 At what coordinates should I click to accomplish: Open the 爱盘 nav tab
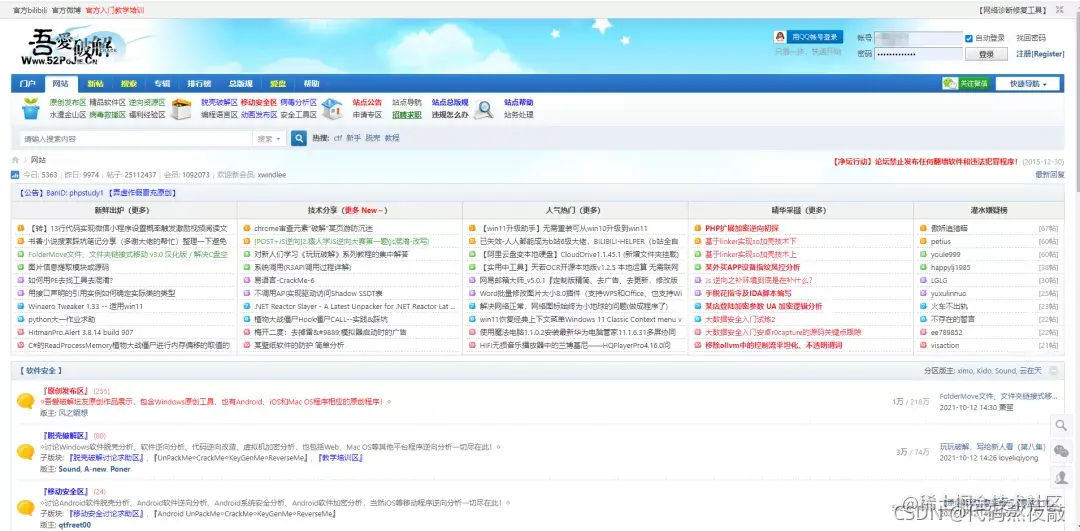(278, 83)
